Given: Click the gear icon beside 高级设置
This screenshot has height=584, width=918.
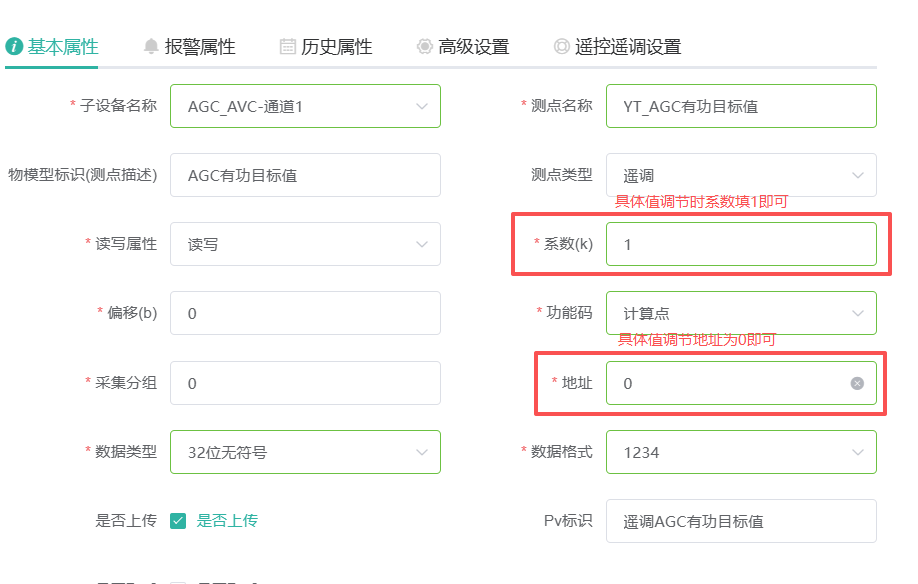Looking at the screenshot, I should 425,47.
